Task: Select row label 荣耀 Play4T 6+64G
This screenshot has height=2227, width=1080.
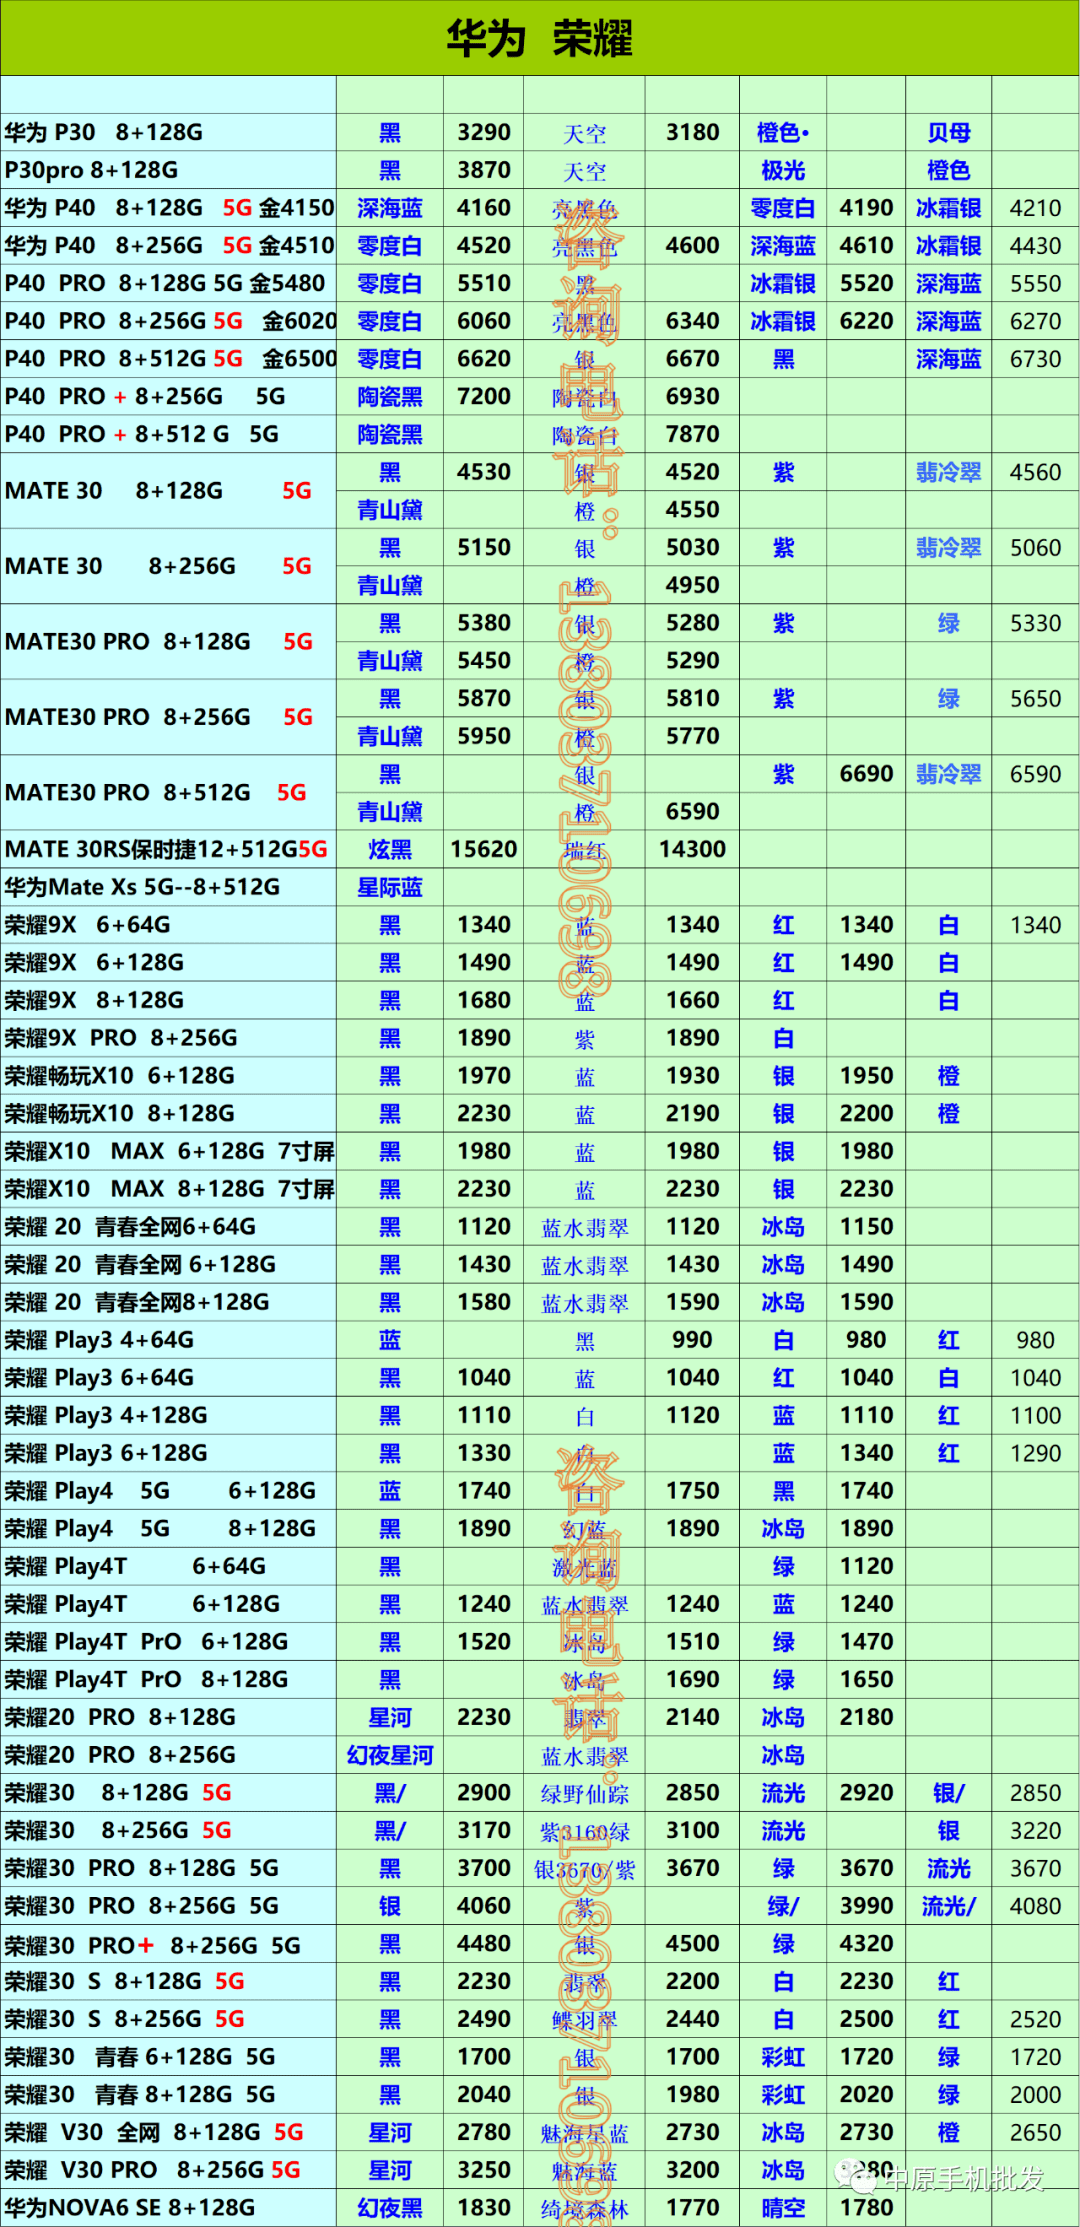Action: click(x=135, y=1567)
